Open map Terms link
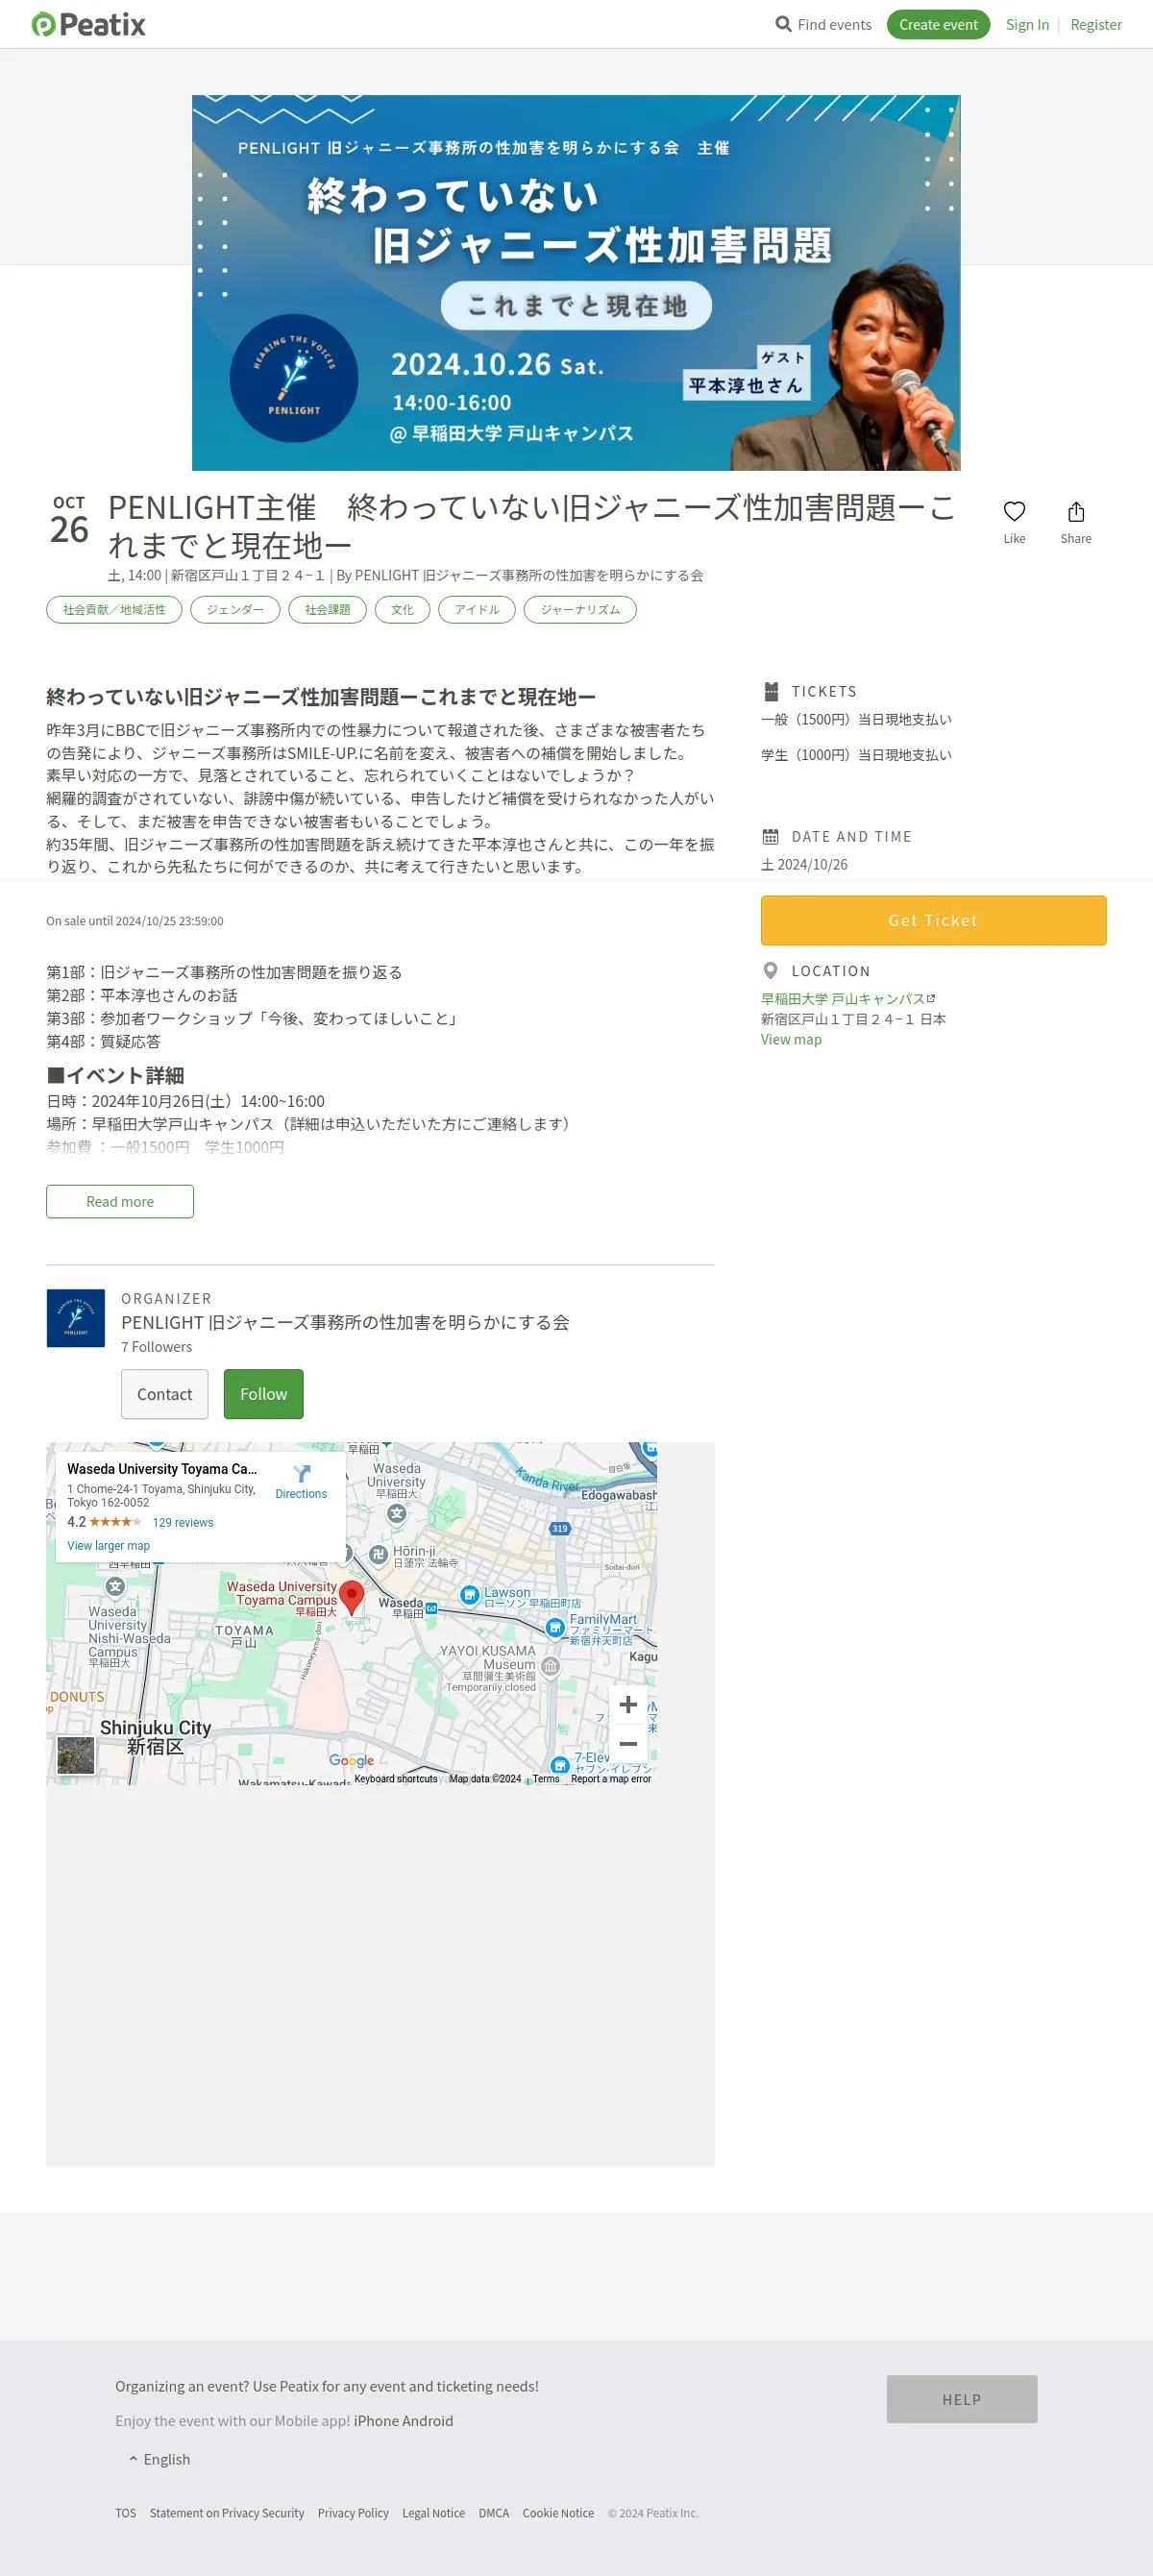The height and width of the screenshot is (2576, 1153). click(546, 1779)
